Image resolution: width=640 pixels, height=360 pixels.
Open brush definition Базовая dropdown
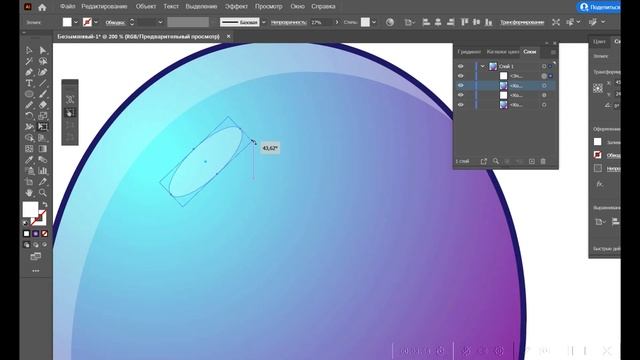[x=264, y=22]
